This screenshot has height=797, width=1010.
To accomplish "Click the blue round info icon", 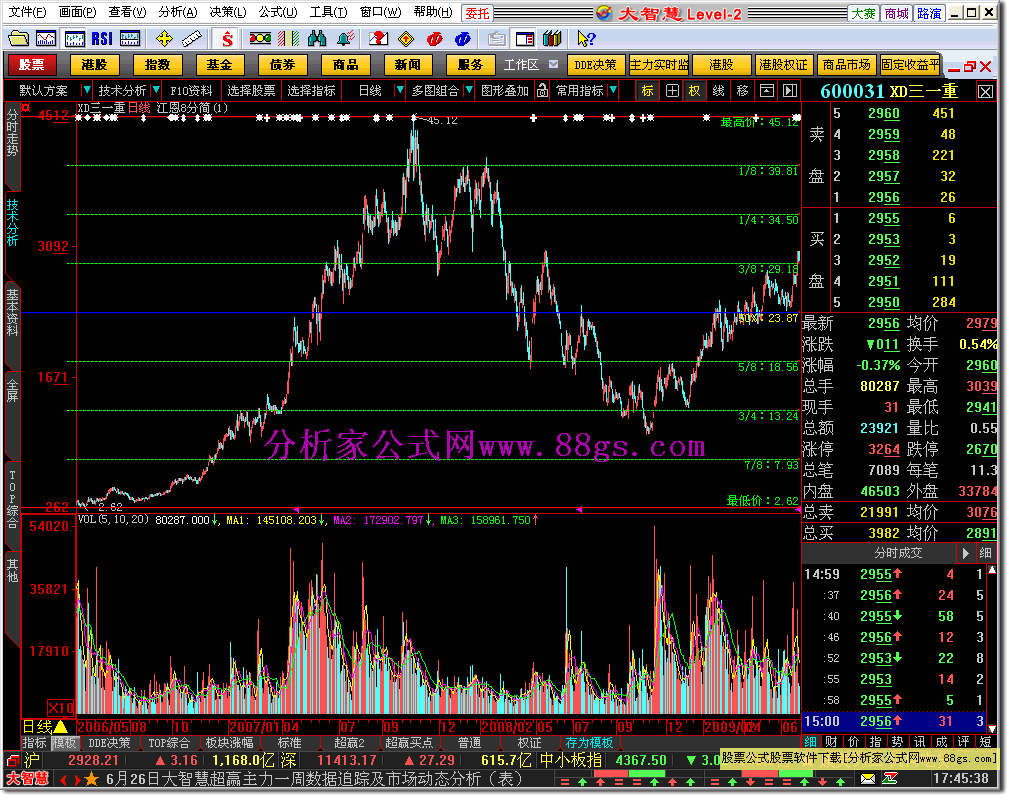I will [462, 39].
